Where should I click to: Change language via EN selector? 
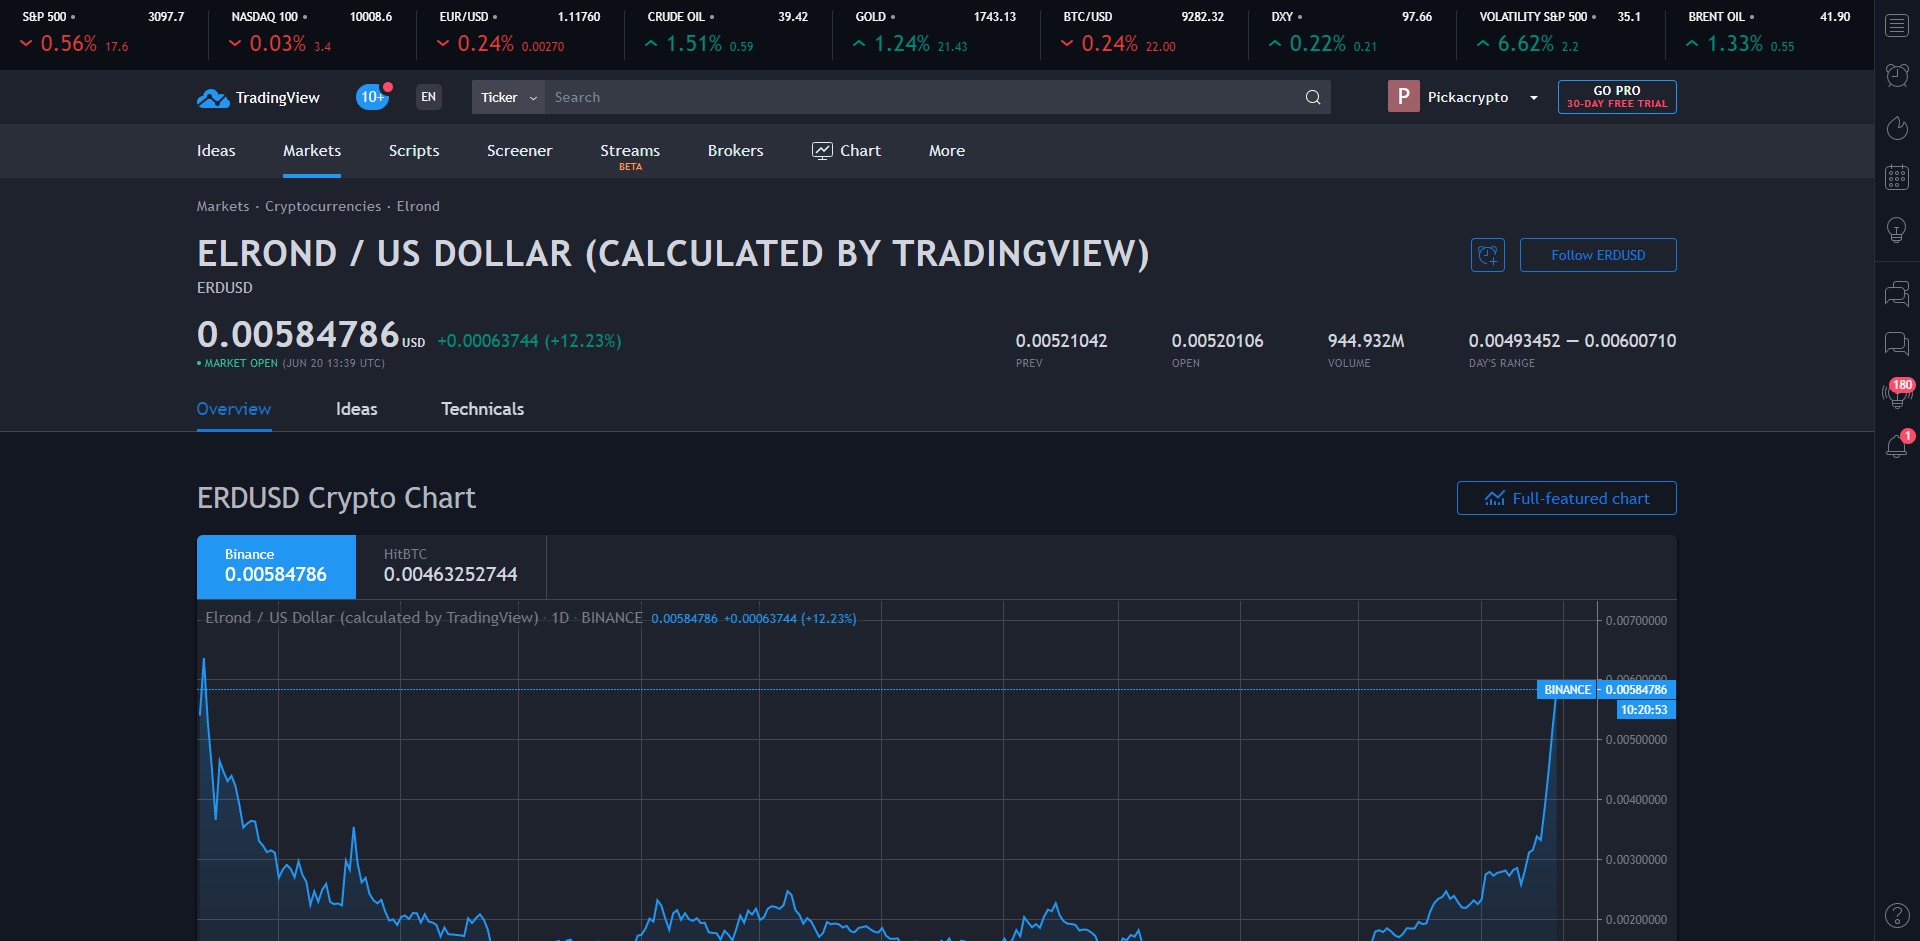[x=428, y=97]
